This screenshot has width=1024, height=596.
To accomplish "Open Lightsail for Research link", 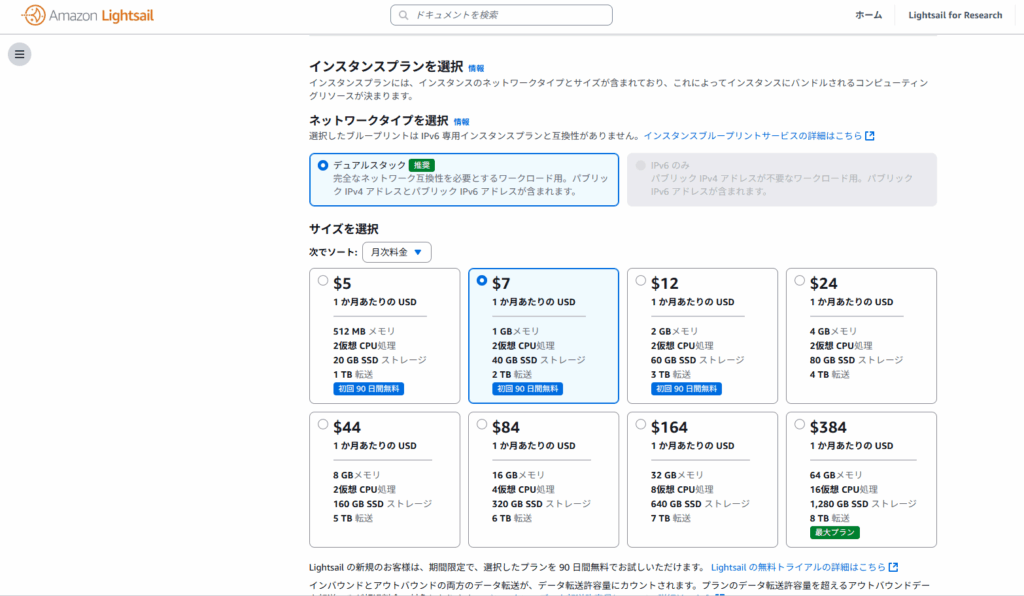I will click(955, 15).
